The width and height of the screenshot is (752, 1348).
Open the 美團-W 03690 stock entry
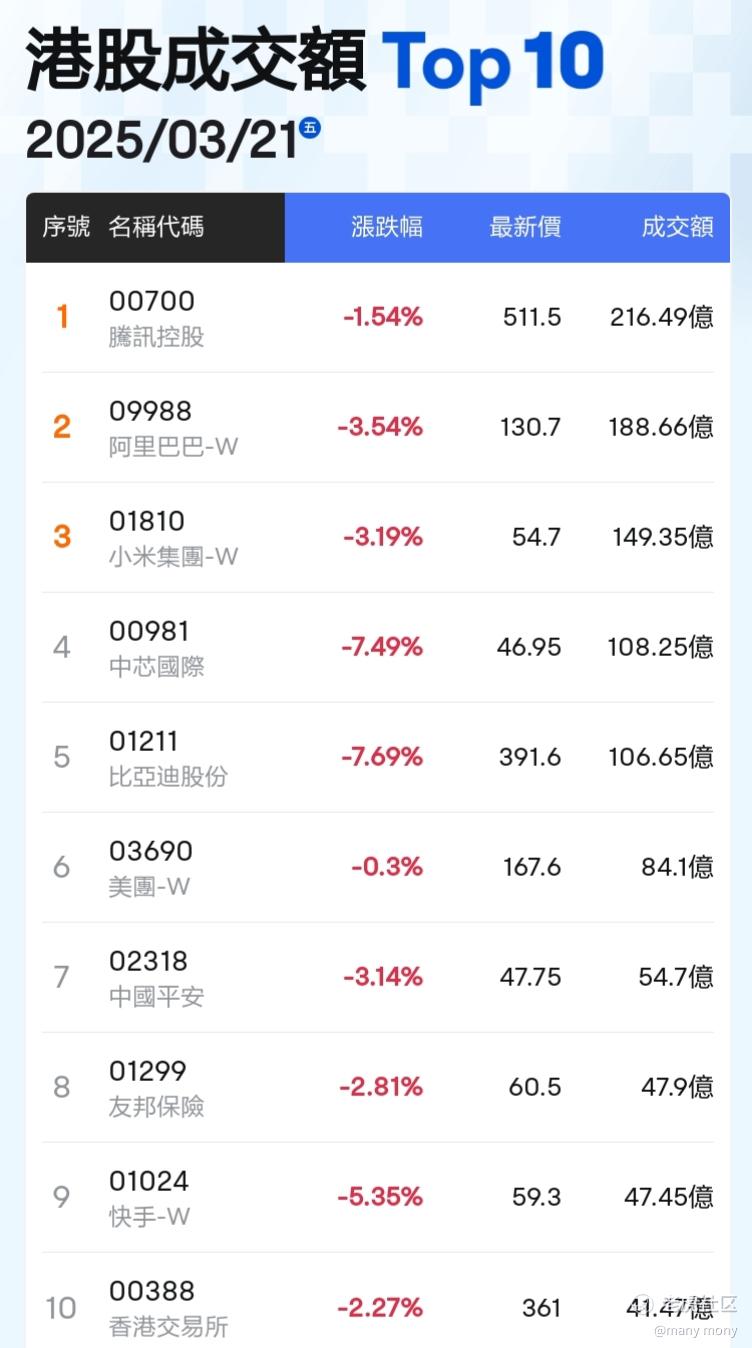point(378,868)
